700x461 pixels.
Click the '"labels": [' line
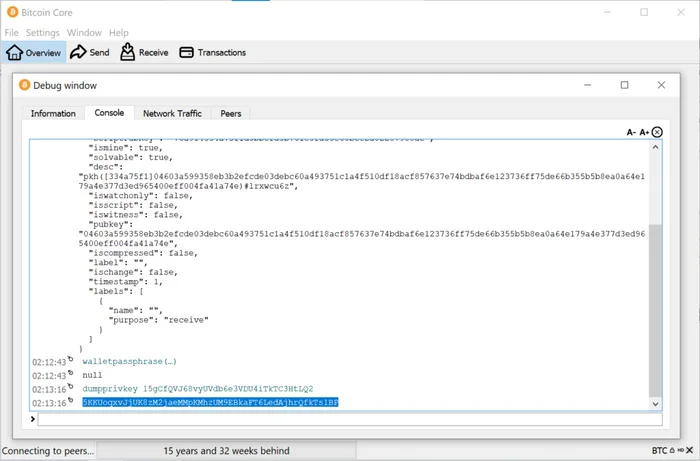coord(116,291)
